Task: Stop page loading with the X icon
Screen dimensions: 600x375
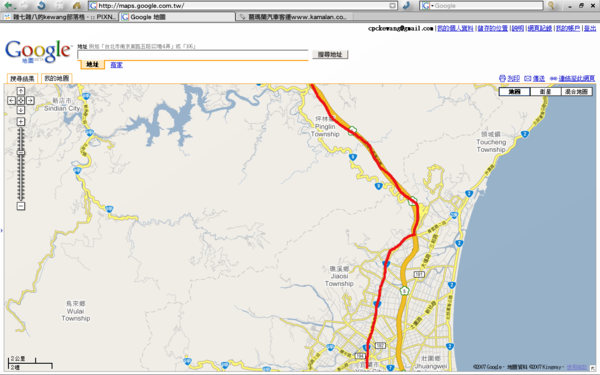Action: pos(59,5)
